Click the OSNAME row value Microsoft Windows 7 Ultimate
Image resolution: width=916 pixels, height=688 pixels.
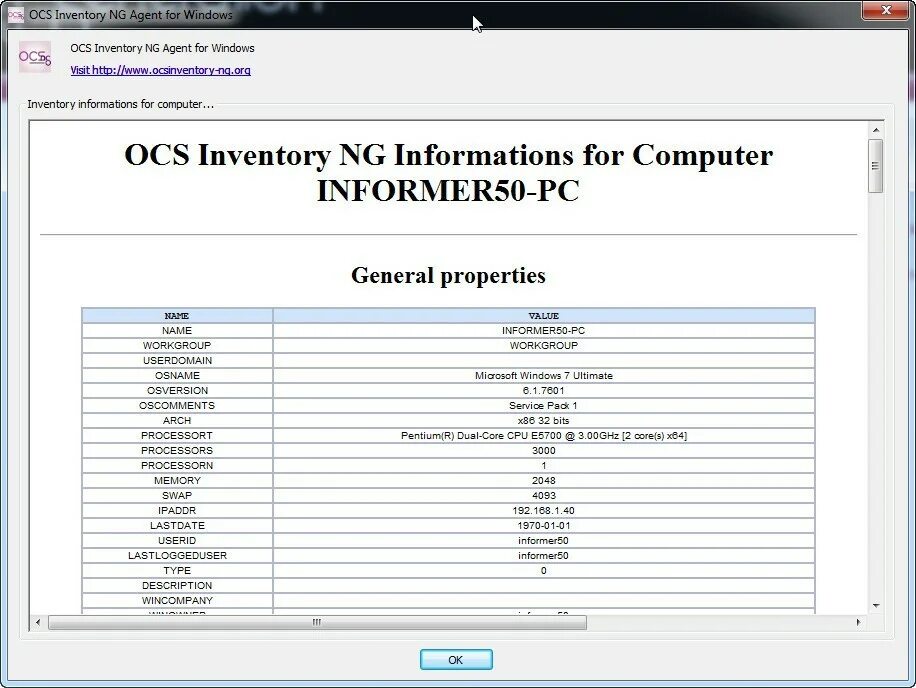tap(544, 375)
